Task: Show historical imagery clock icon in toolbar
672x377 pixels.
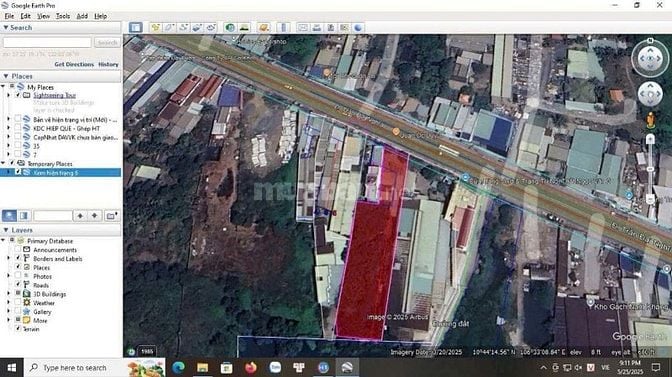Action: [x=230, y=28]
